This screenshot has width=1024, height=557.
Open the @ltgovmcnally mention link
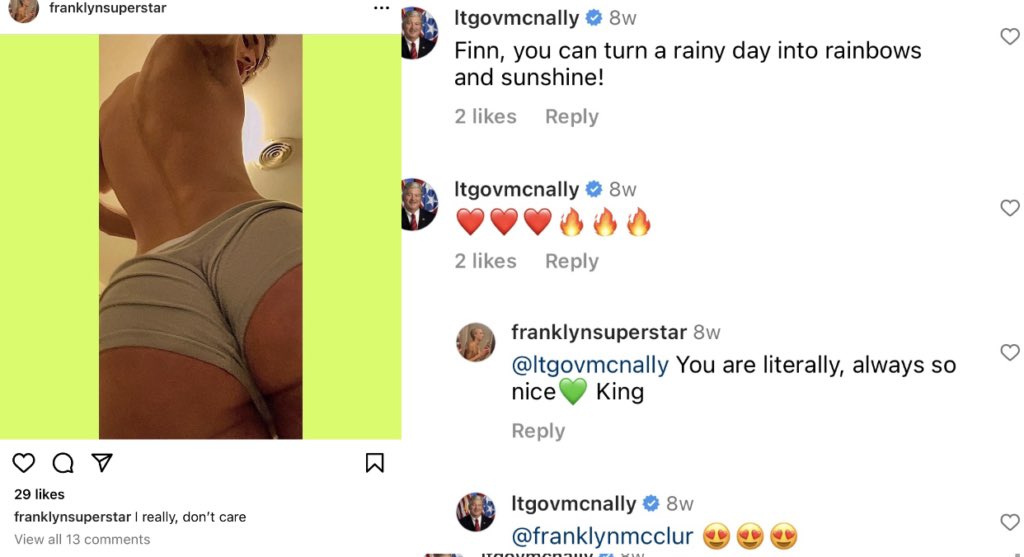pos(590,364)
